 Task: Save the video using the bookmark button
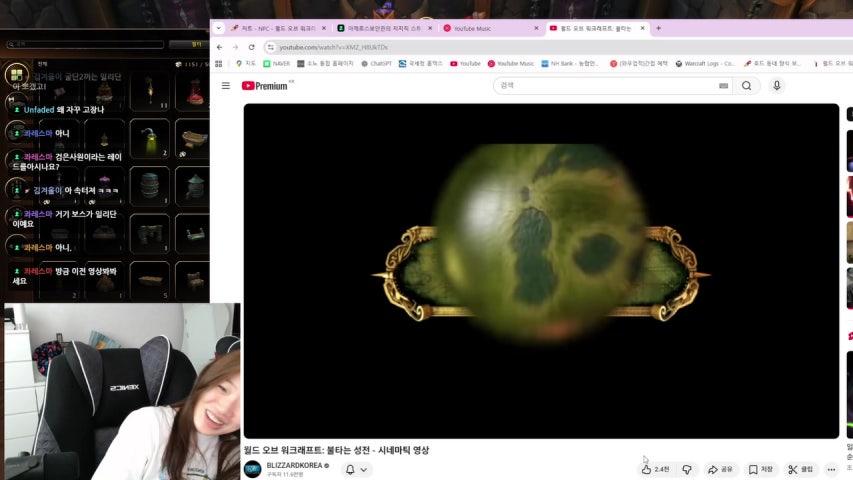(x=761, y=469)
